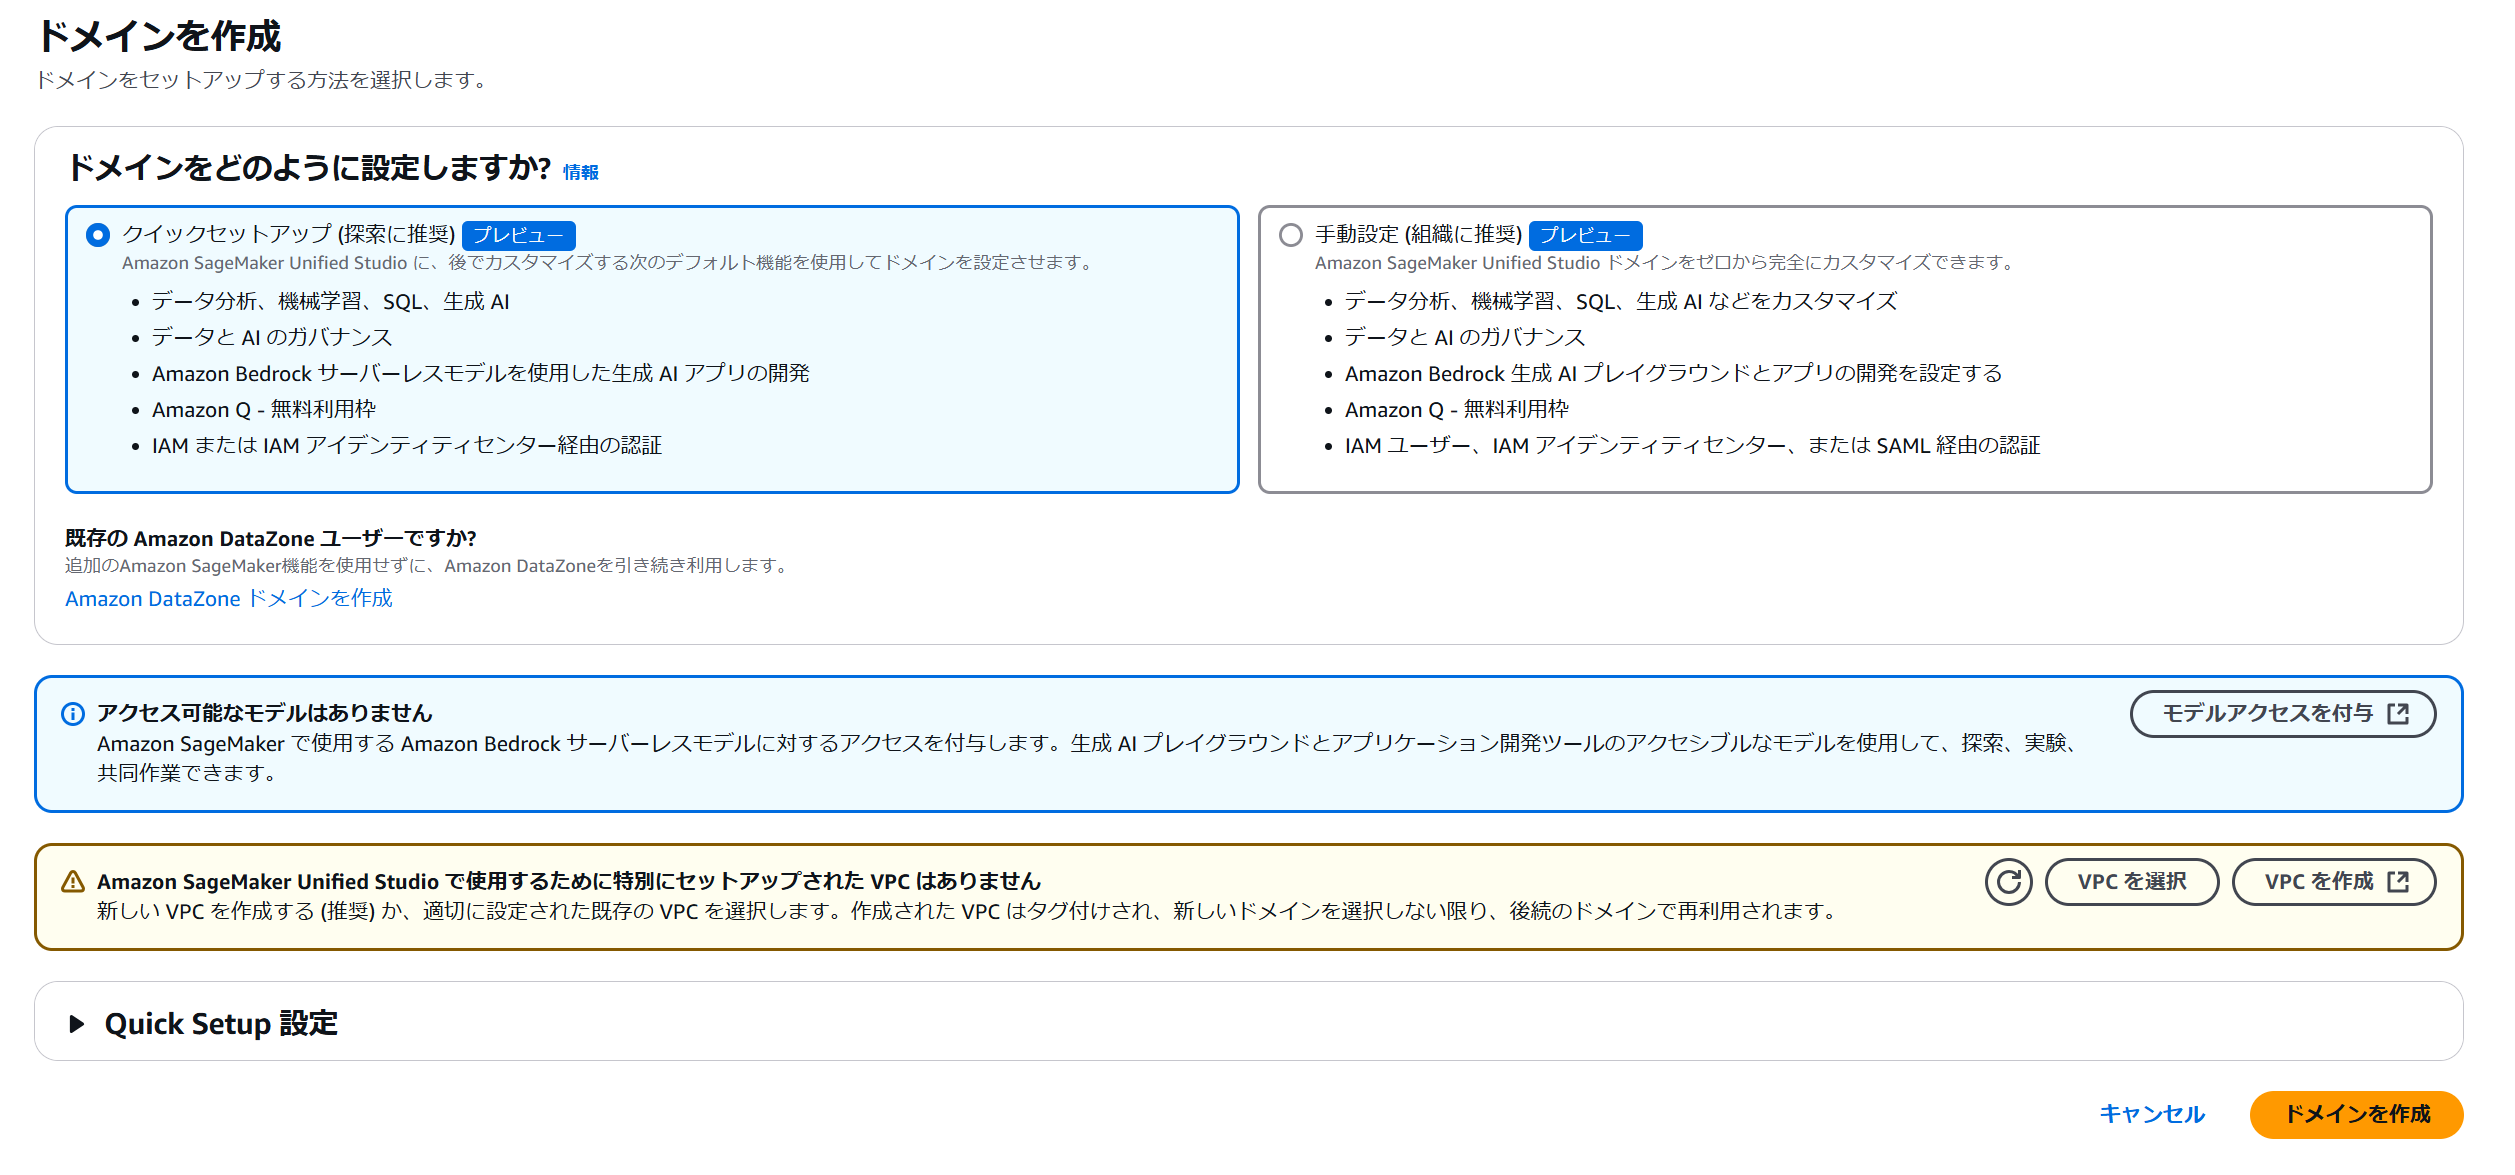Select クイックセットアップ radio button
This screenshot has height=1175, width=2515.
(98, 235)
